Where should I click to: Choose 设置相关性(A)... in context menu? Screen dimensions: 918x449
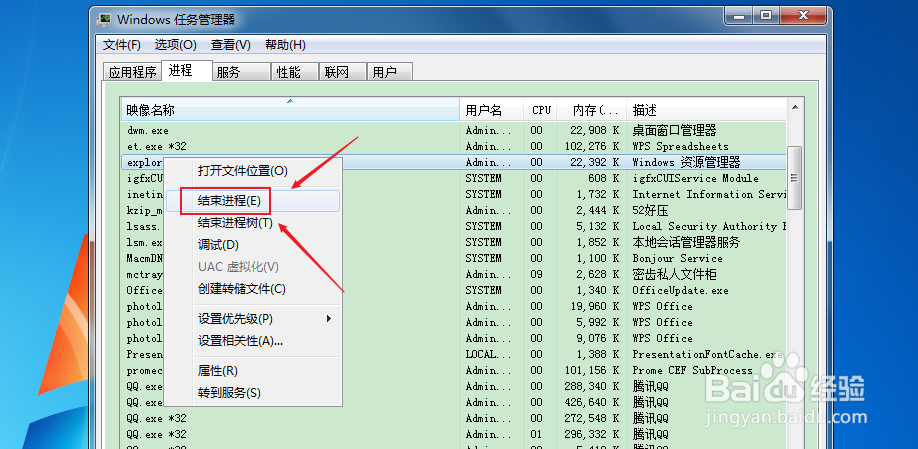pos(253,341)
